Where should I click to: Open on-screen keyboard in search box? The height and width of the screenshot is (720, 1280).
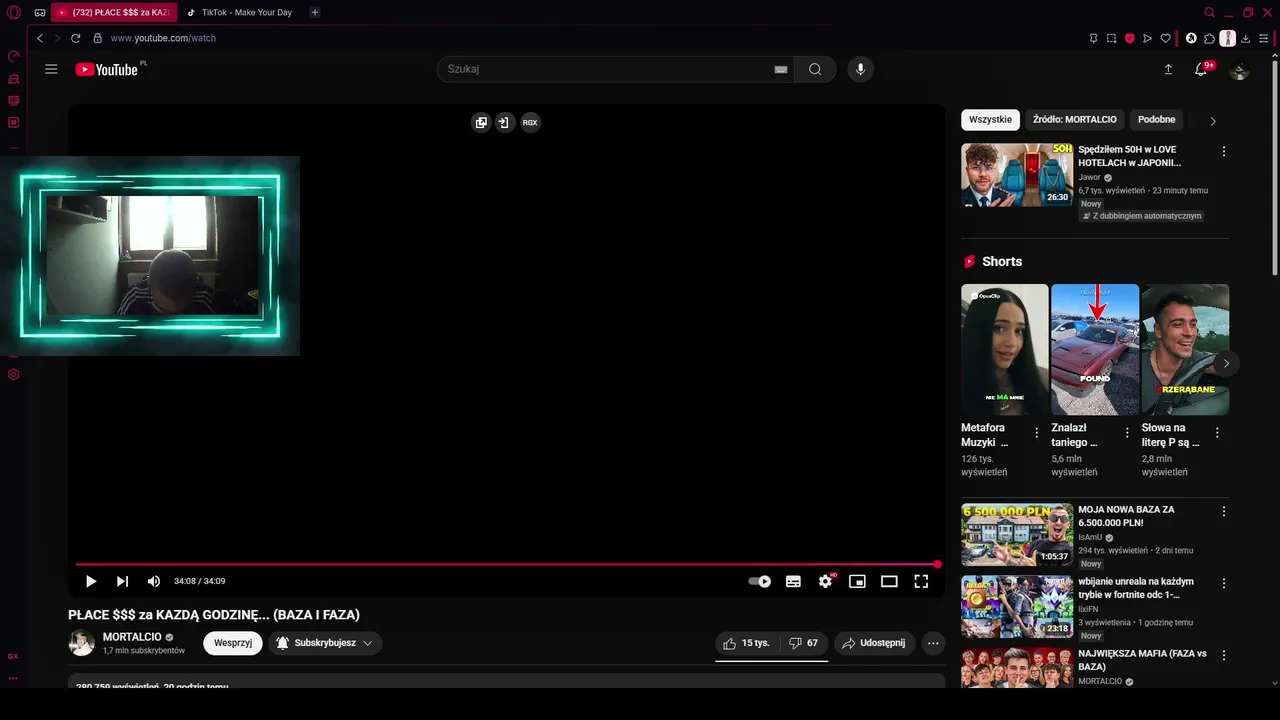point(781,69)
